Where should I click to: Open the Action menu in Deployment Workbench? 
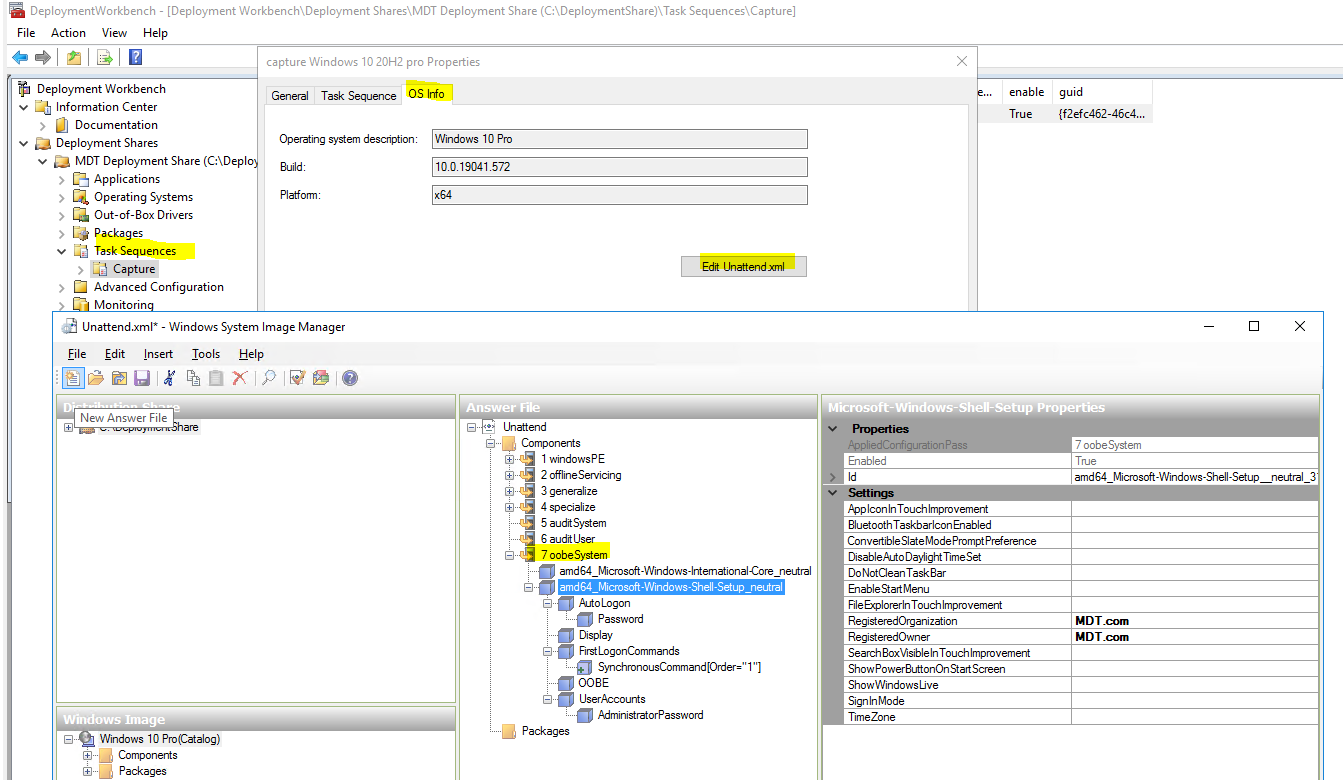pos(68,33)
